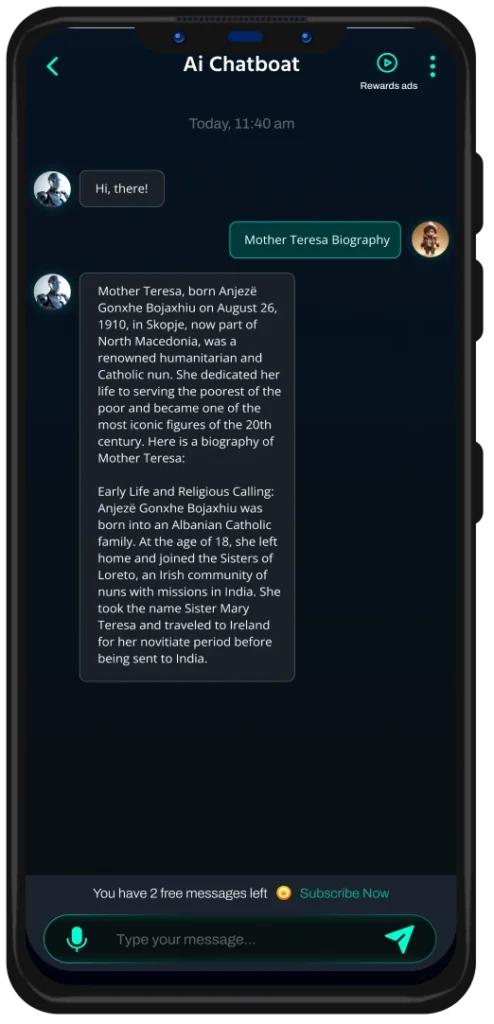Tap the Early Life and Religious Calling paragraph
Screen dimensions: 494x1024
(189, 575)
